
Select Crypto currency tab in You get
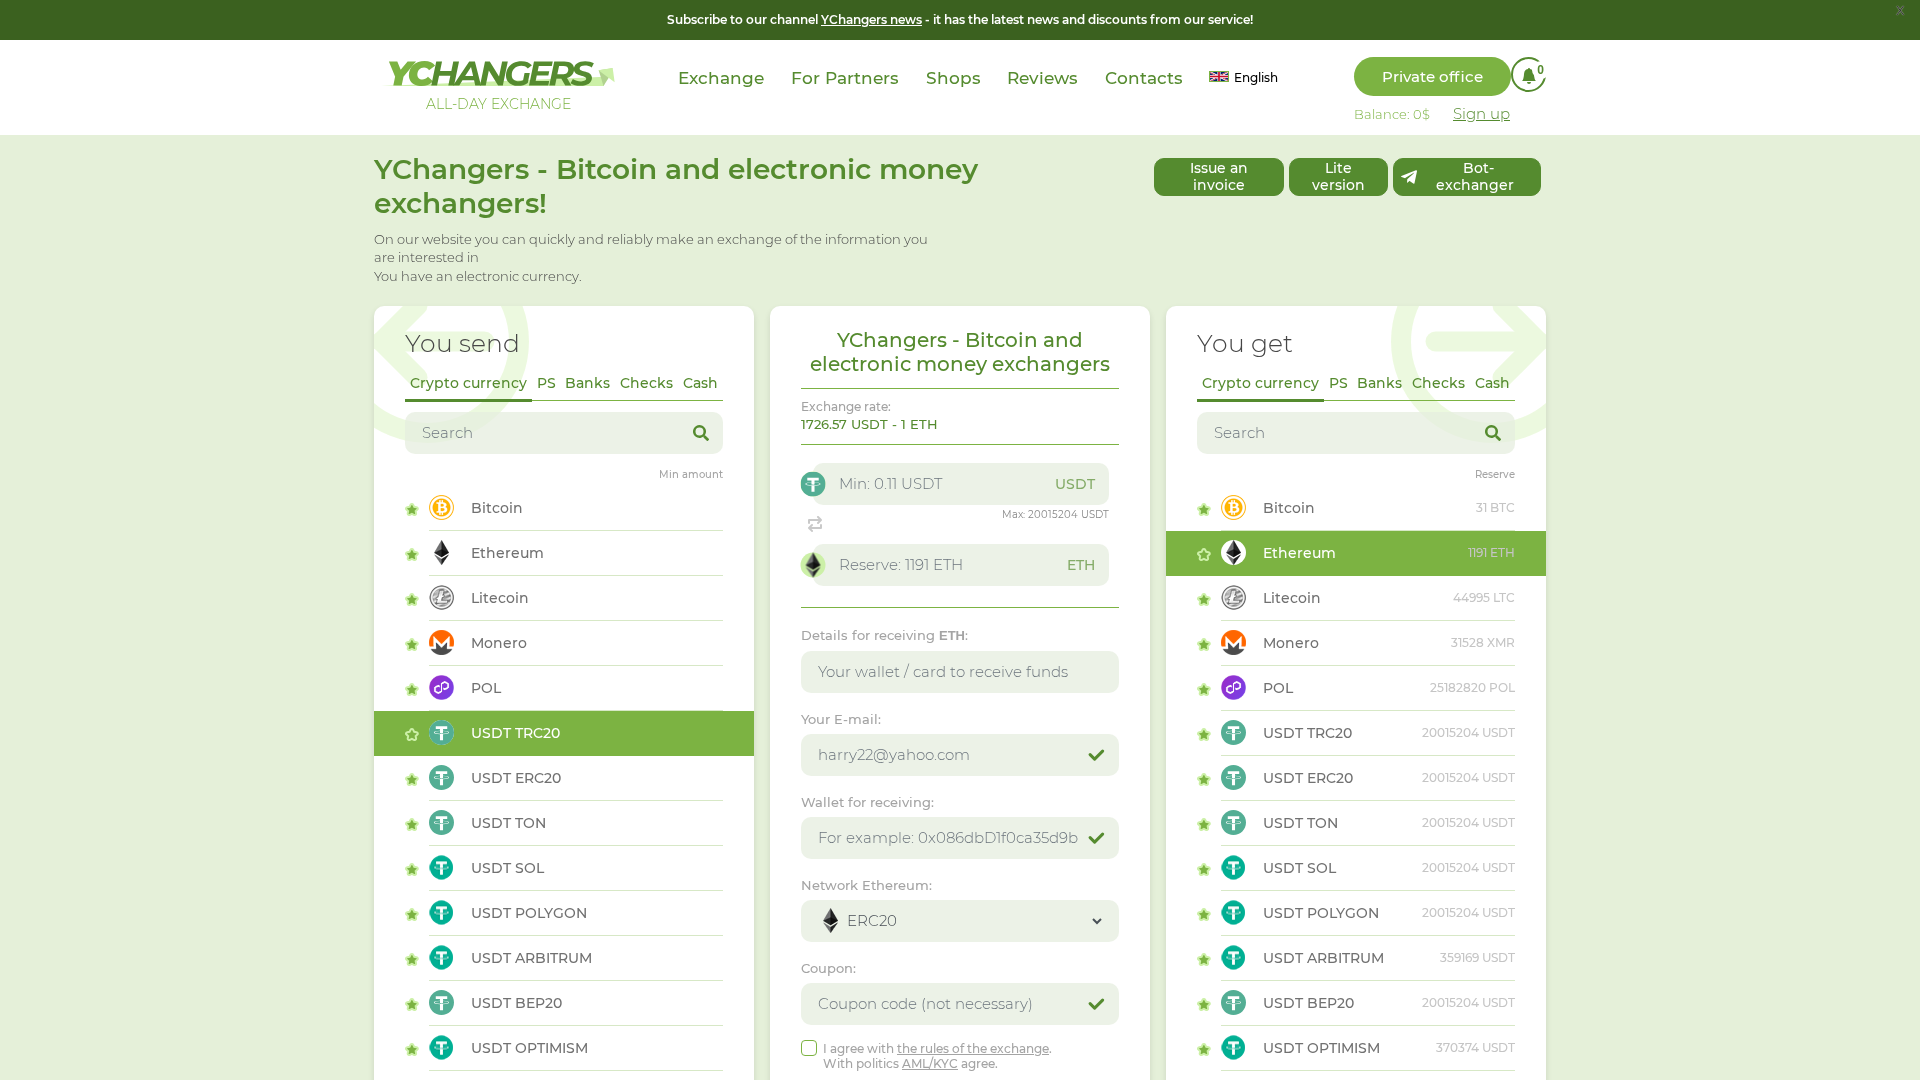[1260, 384]
